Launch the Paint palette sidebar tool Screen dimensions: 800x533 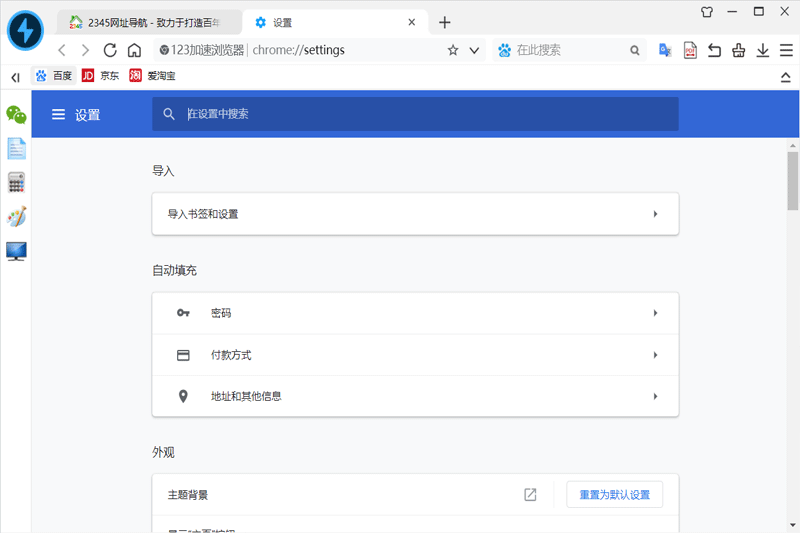pyautogui.click(x=16, y=216)
